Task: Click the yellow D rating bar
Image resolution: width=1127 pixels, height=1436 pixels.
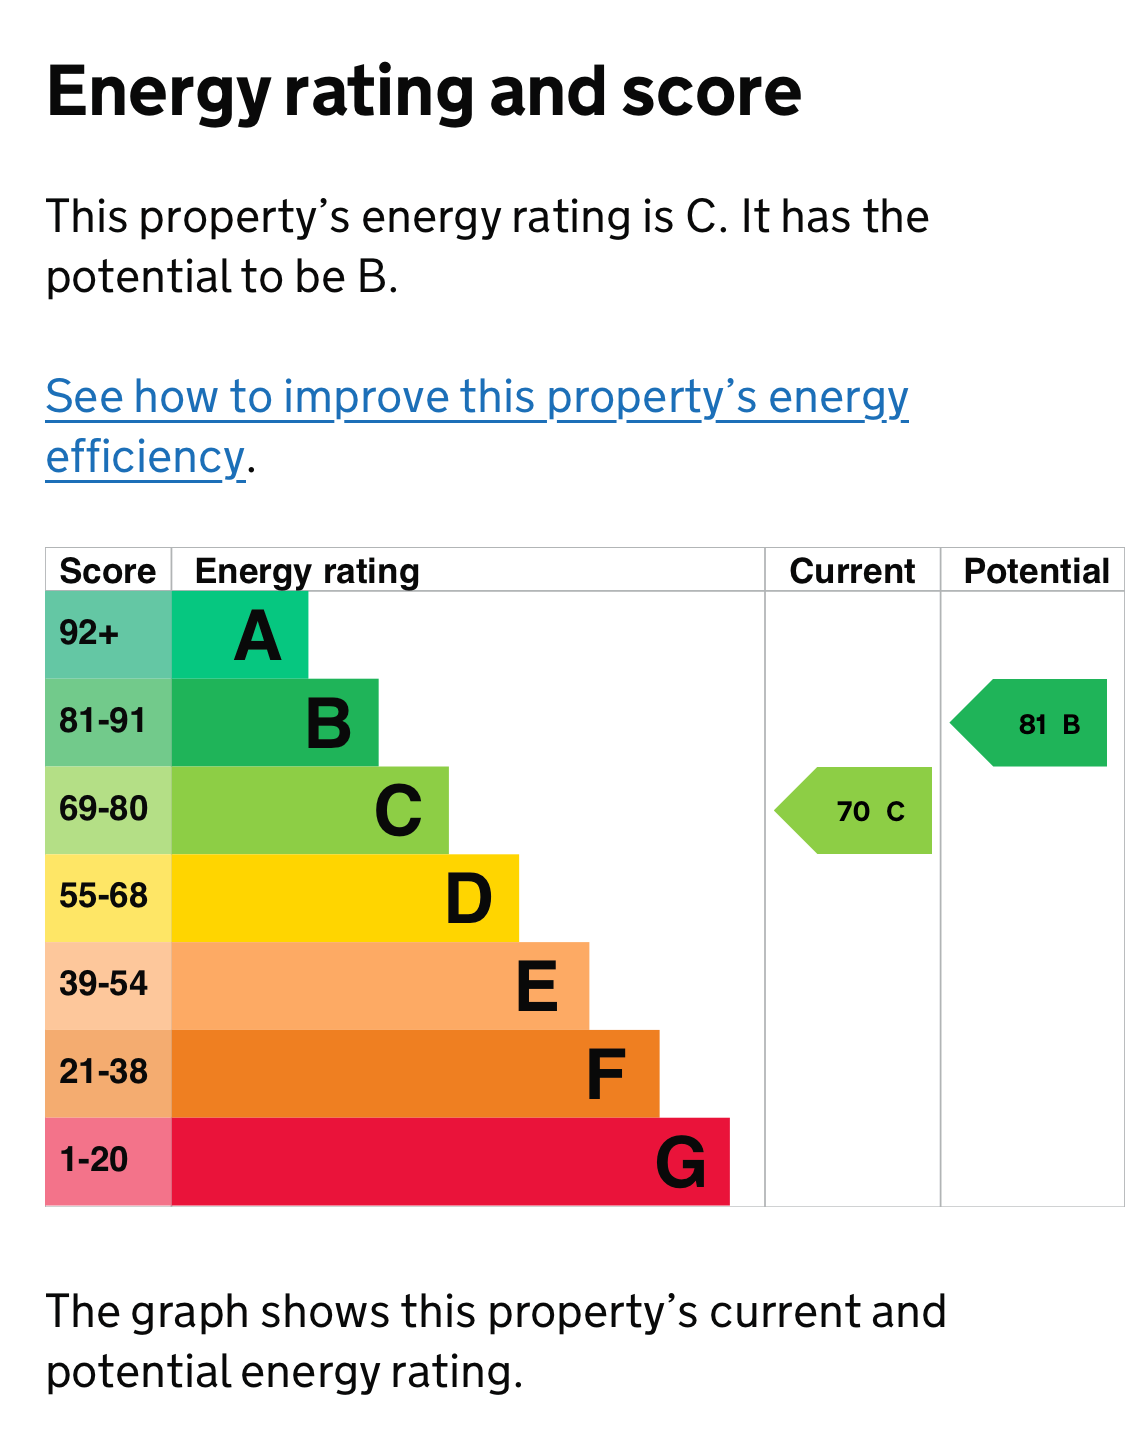Action: 345,898
